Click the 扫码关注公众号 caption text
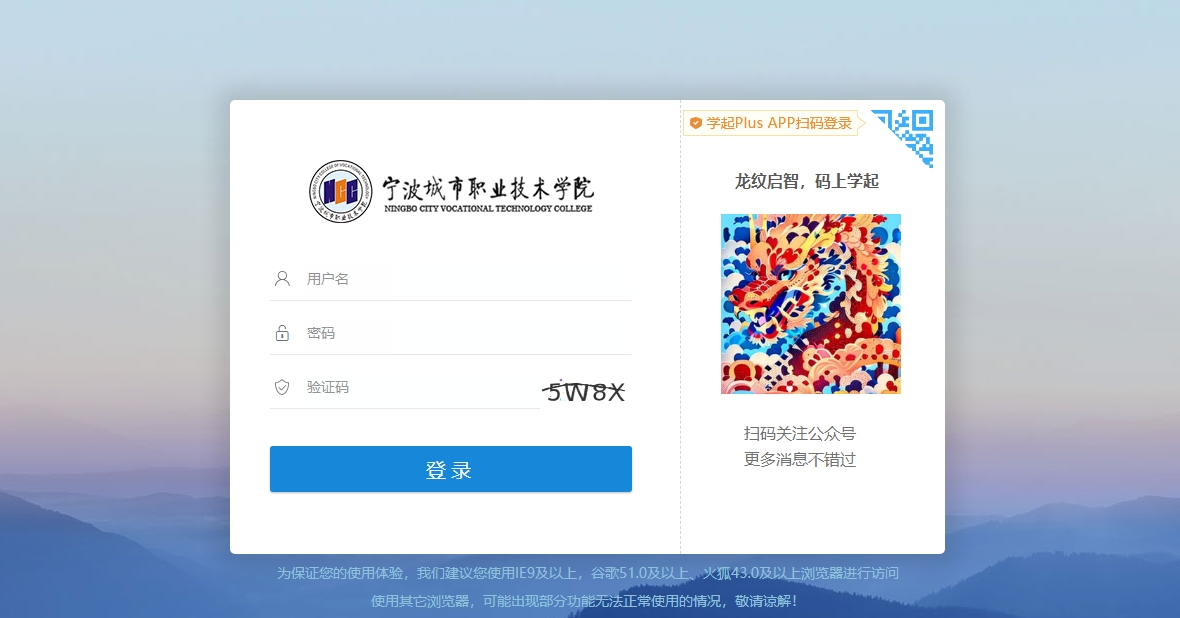 click(800, 433)
